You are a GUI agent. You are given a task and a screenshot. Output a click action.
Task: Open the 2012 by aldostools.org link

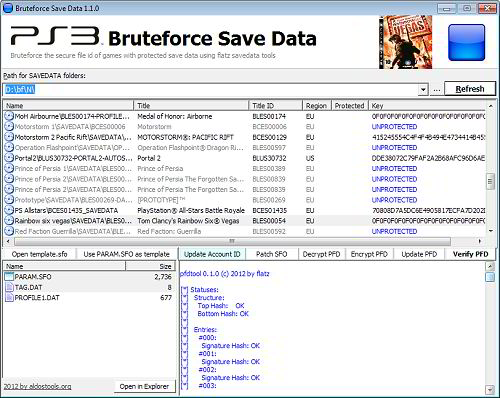tap(37, 386)
